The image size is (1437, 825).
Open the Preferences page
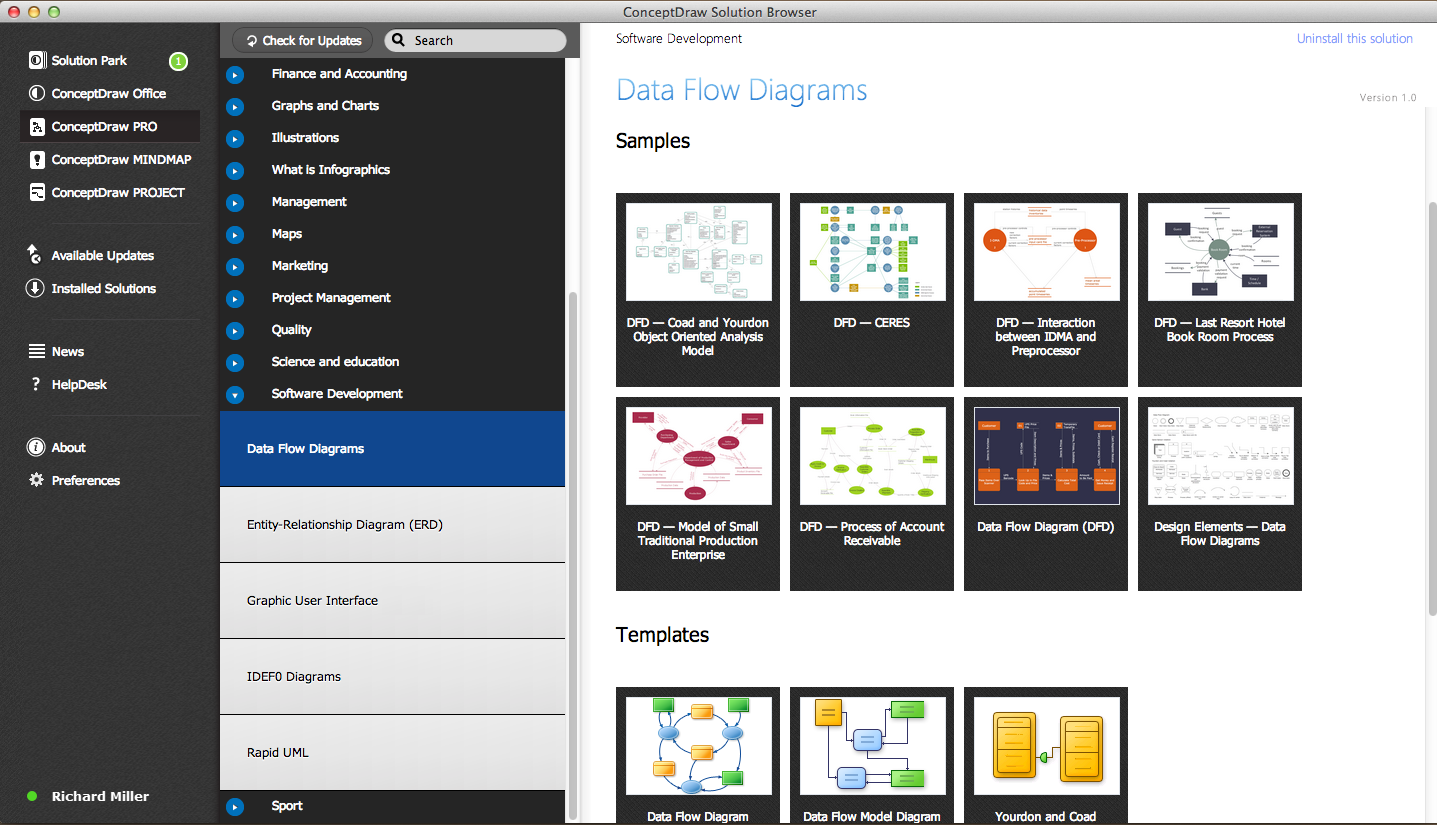click(x=86, y=480)
